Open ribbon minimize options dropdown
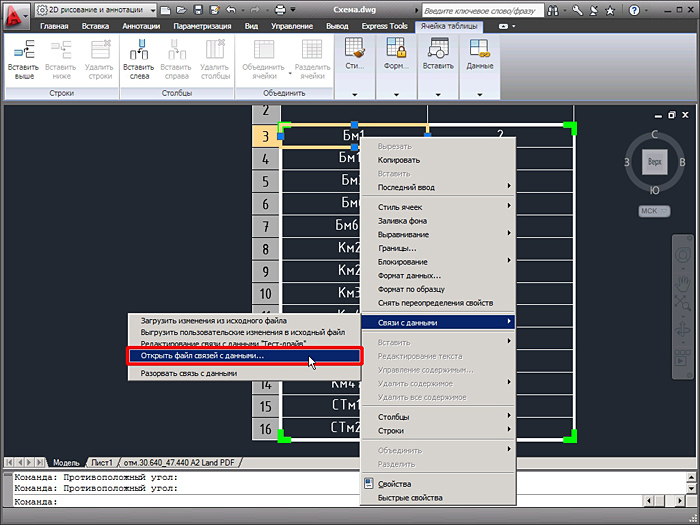This screenshot has width=700, height=525. (x=514, y=26)
